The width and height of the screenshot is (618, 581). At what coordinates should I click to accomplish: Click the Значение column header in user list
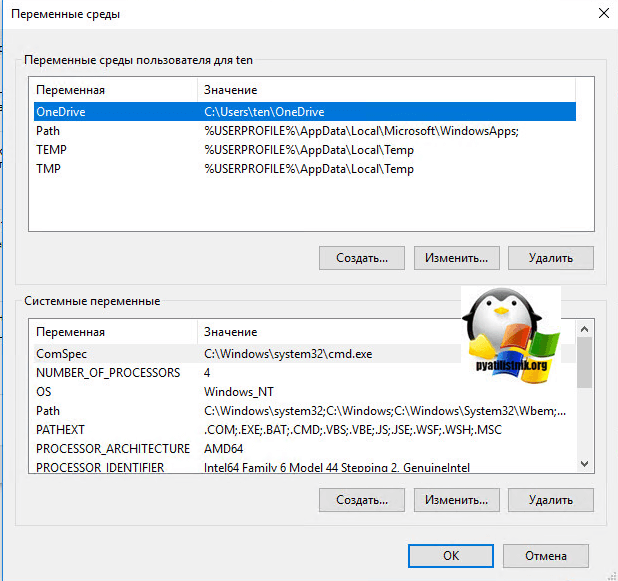(386, 90)
